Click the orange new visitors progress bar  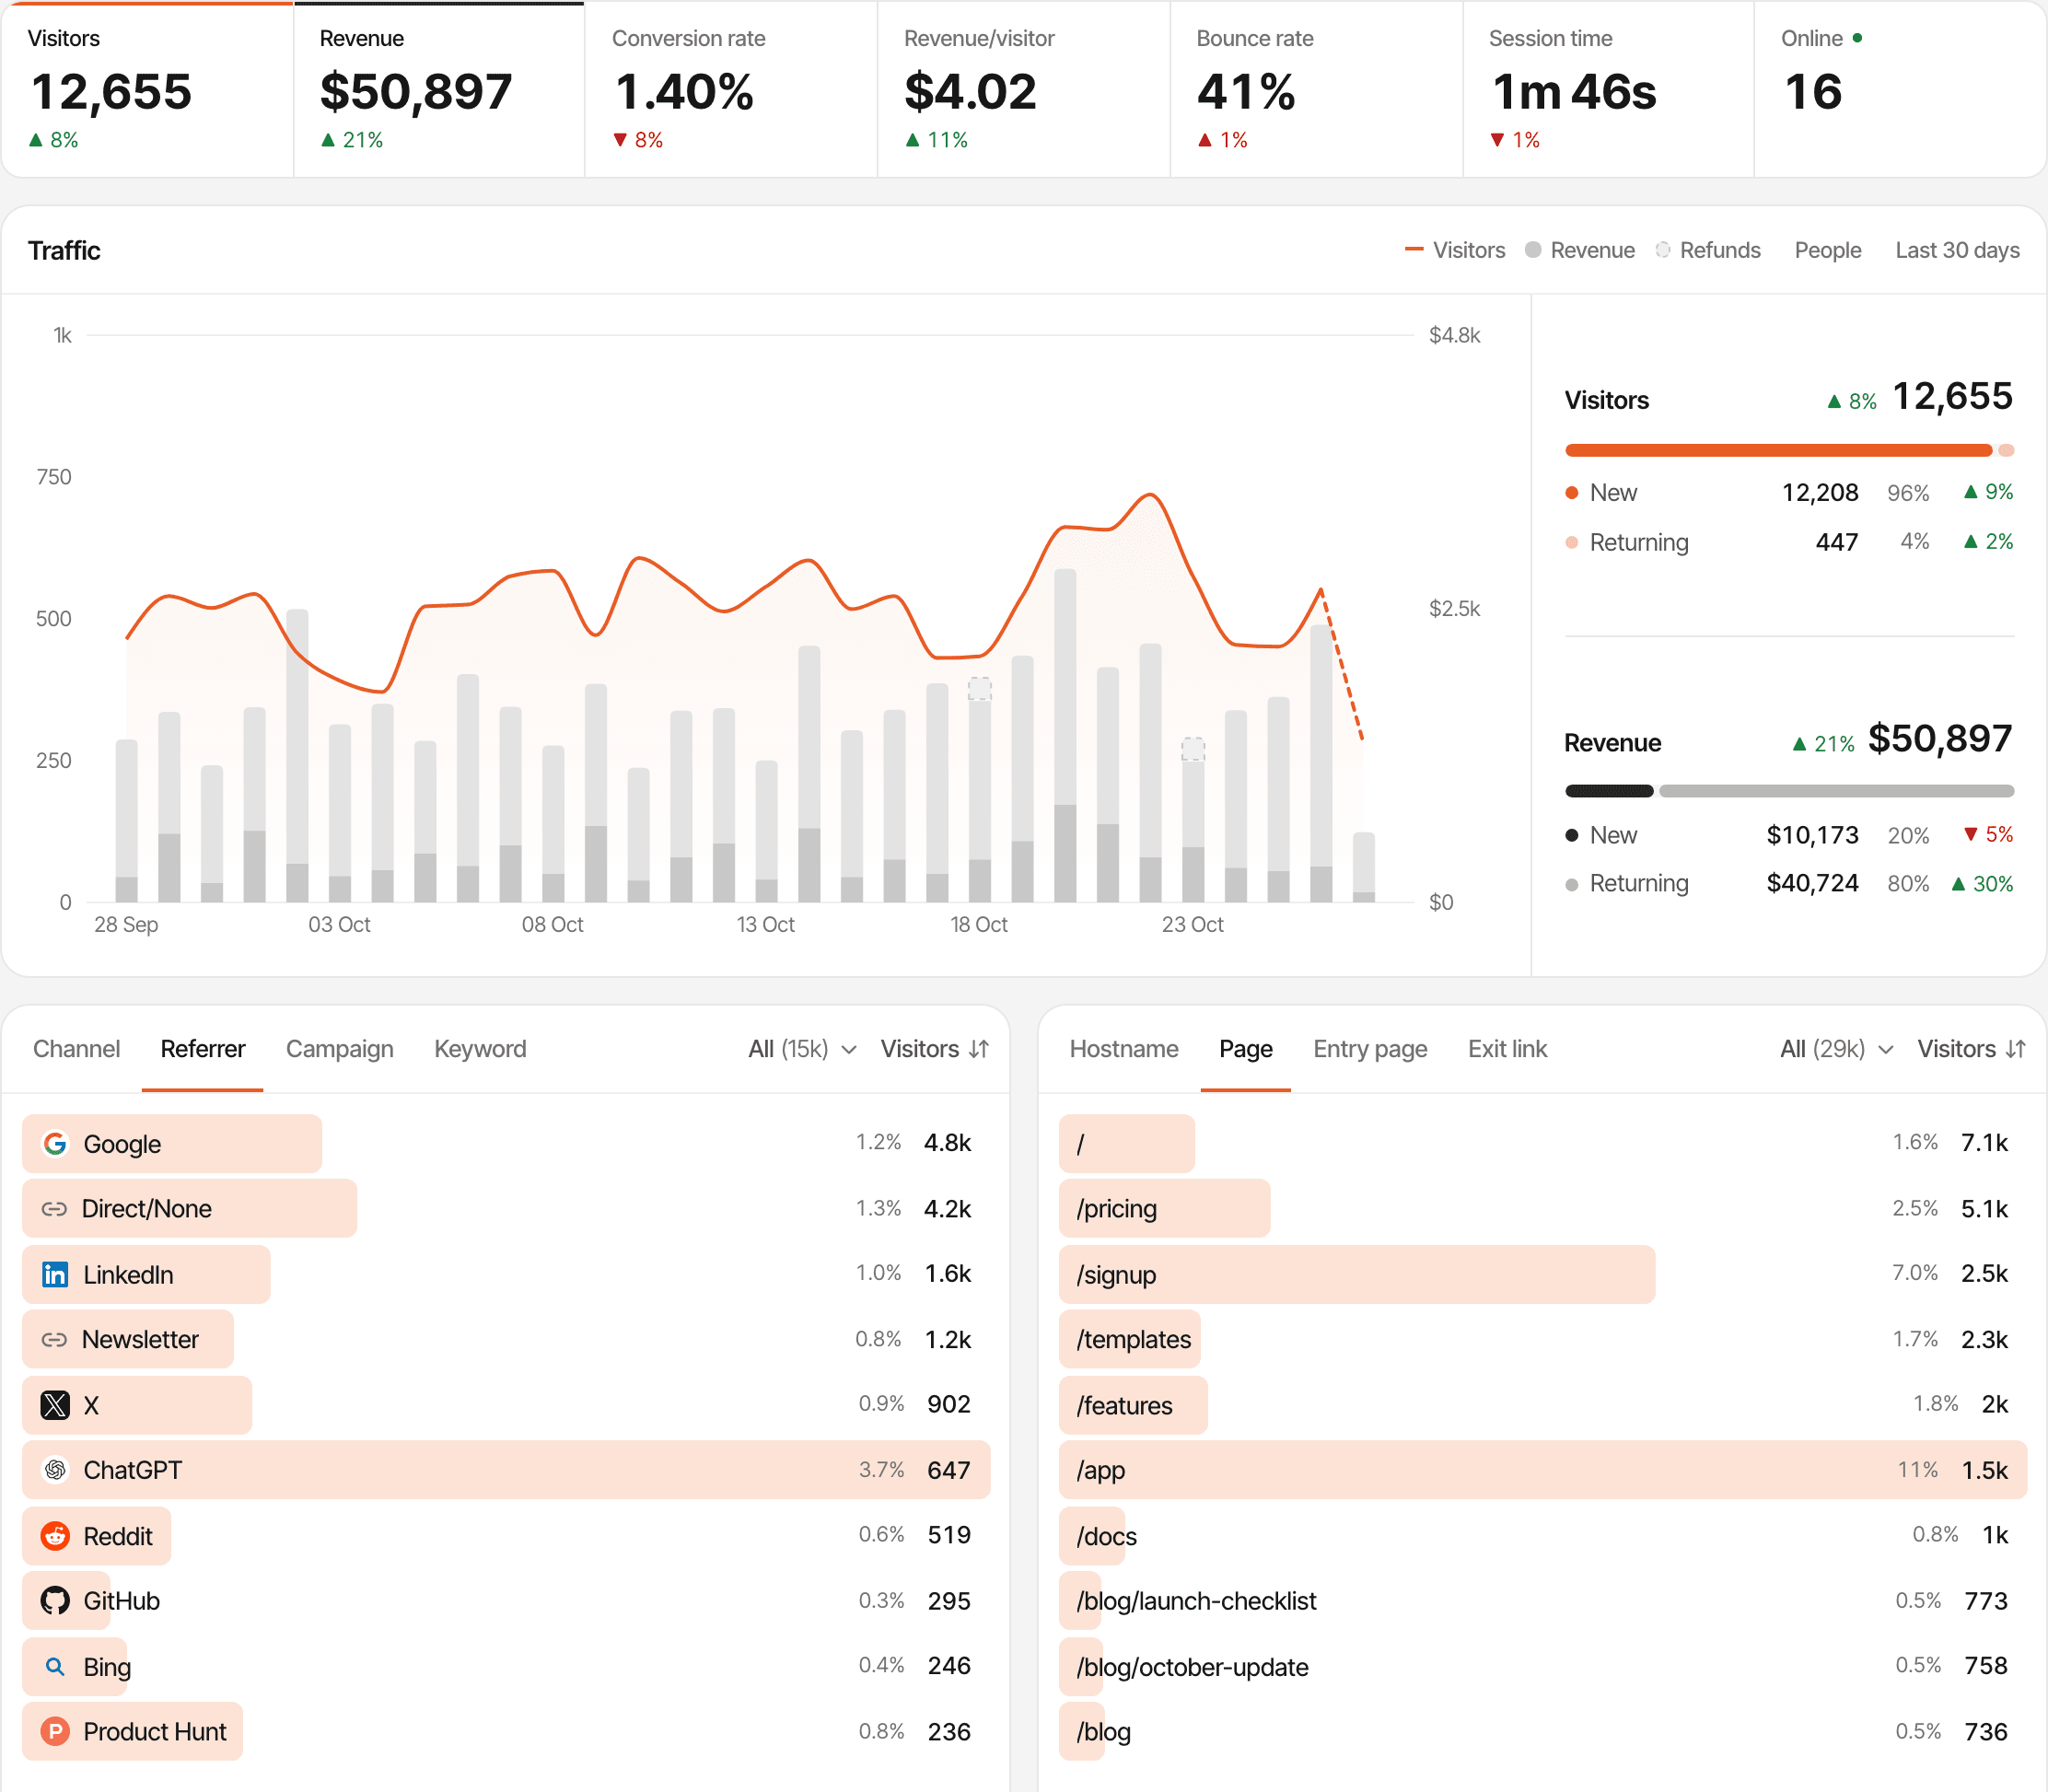point(1778,450)
